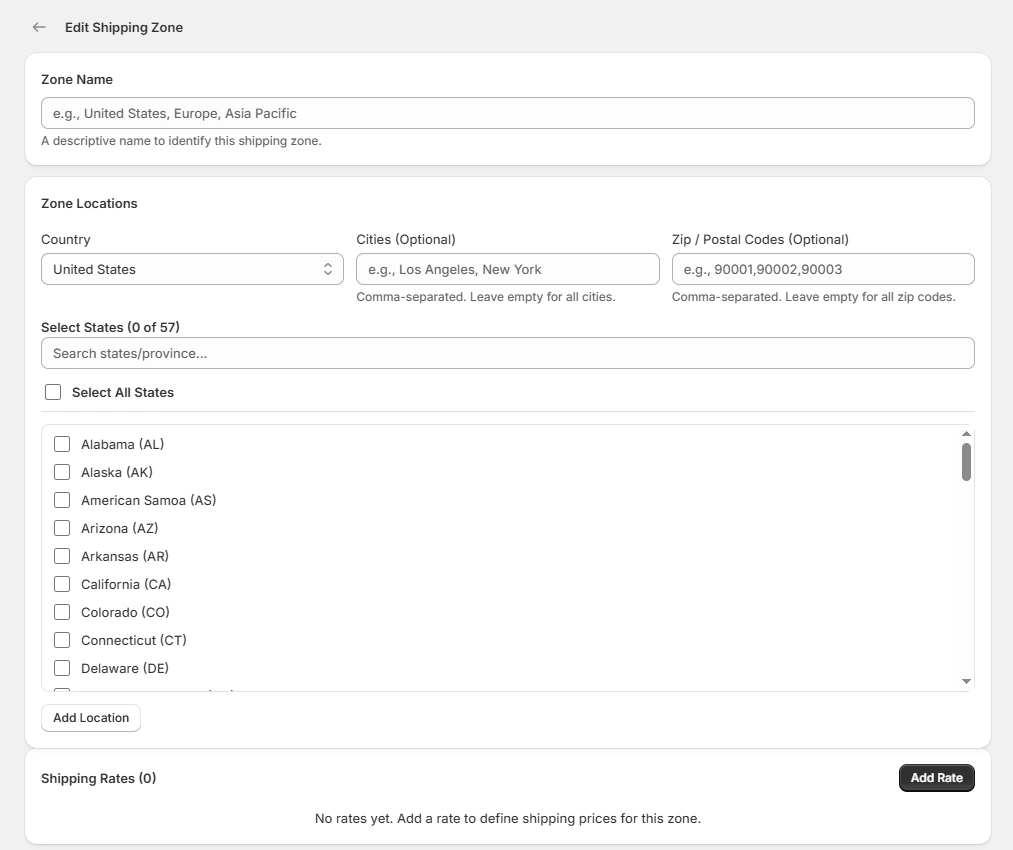Open the Country dropdown
This screenshot has width=1013, height=850.
point(192,269)
